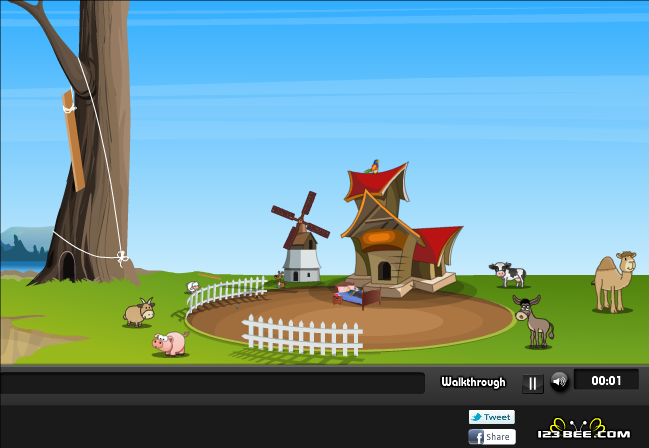Click the distant blue mountains by water
649x448 pixels.
tap(26, 243)
